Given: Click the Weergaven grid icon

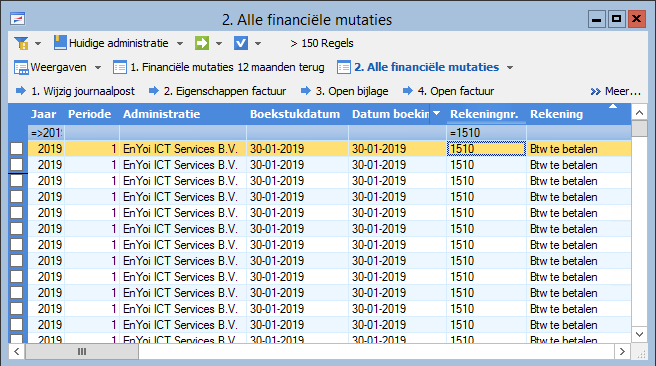Looking at the screenshot, I should 21,67.
